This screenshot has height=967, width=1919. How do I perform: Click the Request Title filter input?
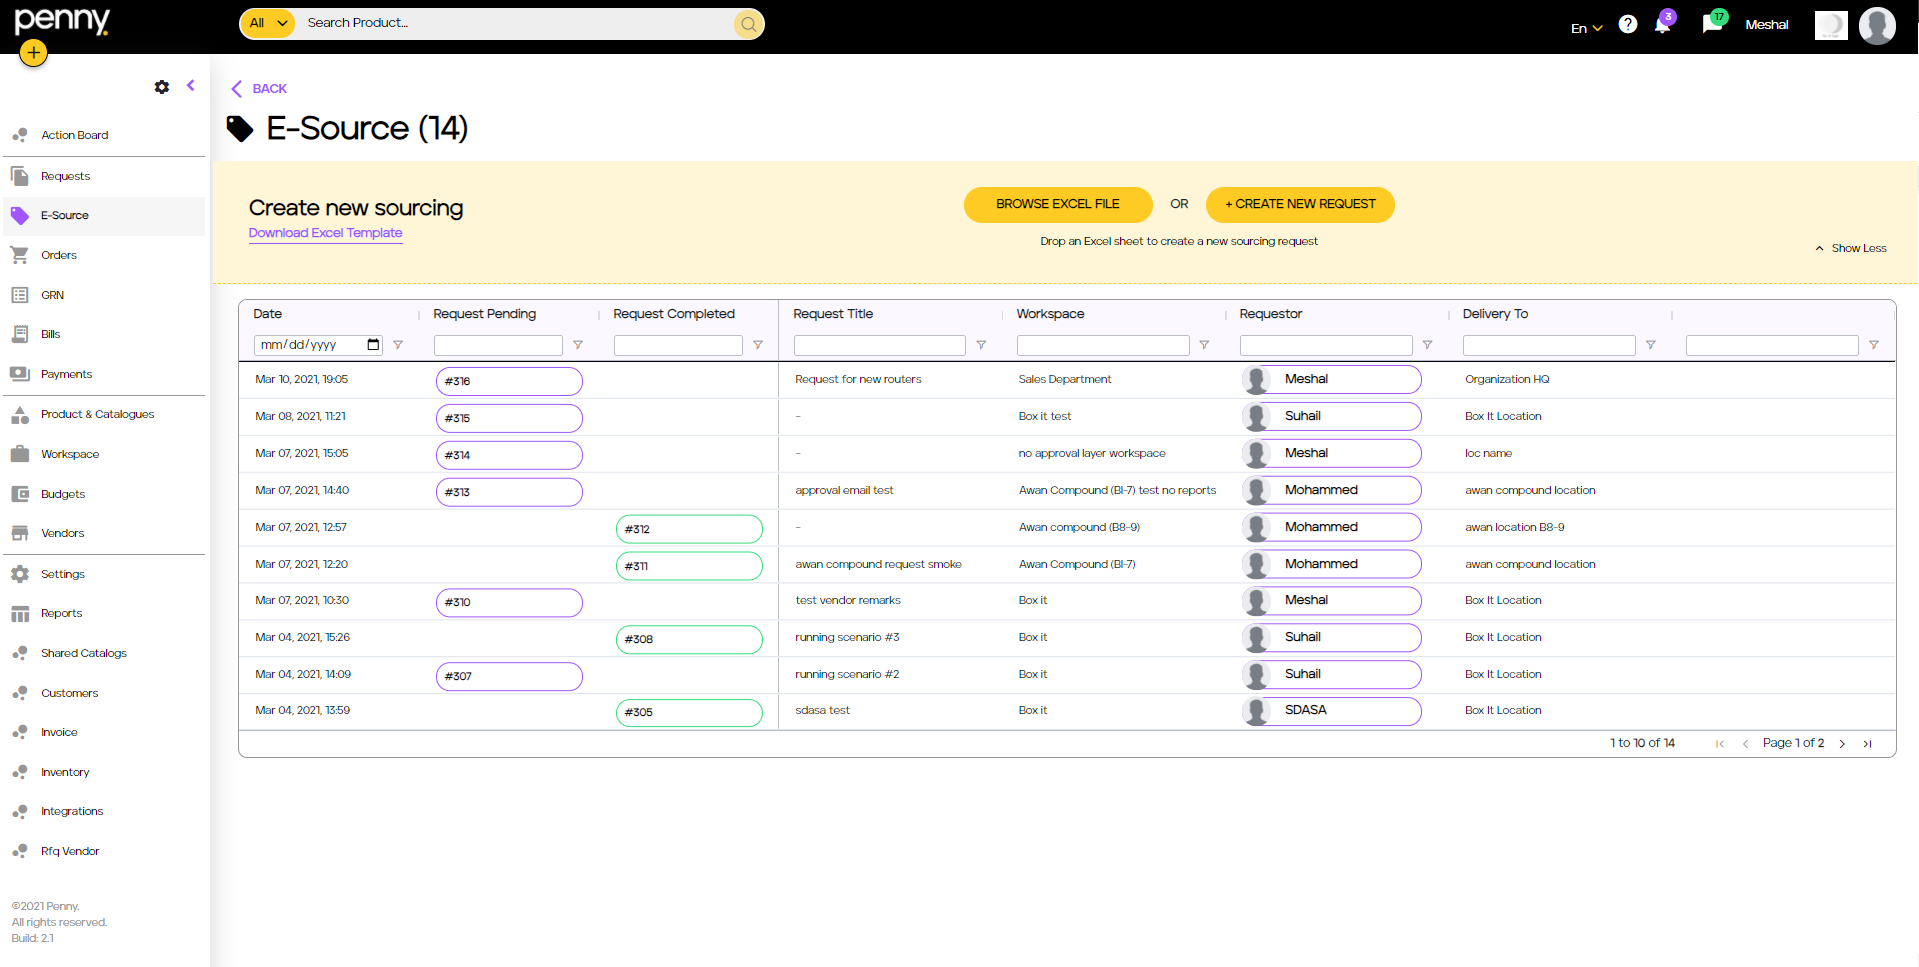[880, 345]
